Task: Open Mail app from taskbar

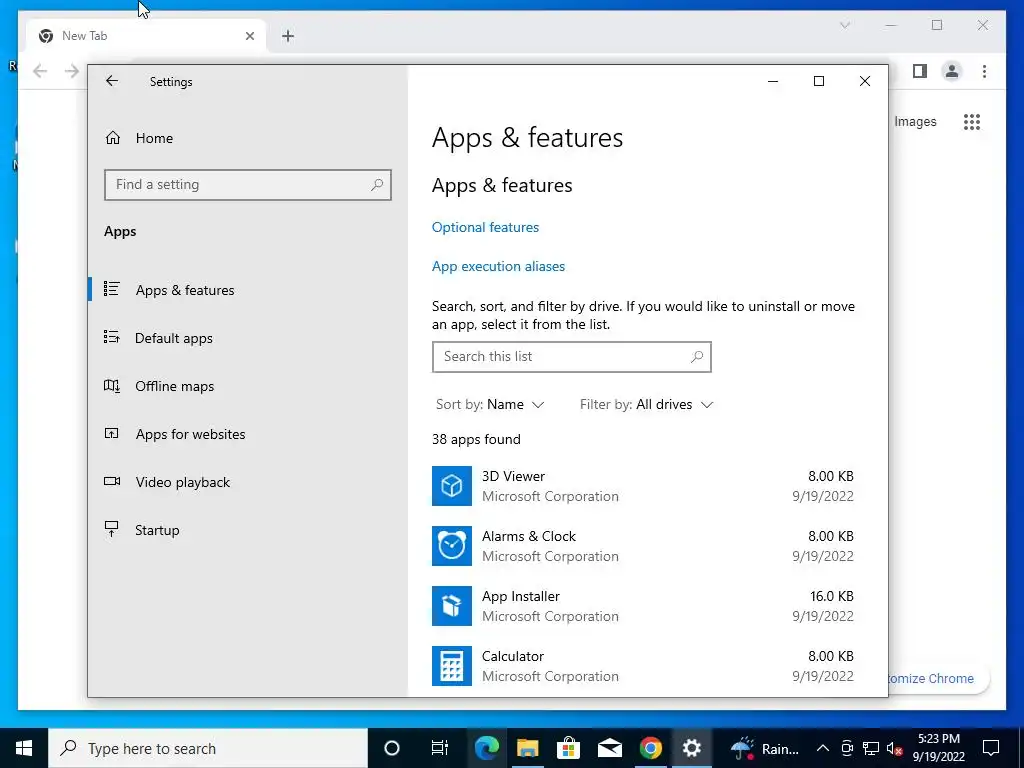Action: 609,748
